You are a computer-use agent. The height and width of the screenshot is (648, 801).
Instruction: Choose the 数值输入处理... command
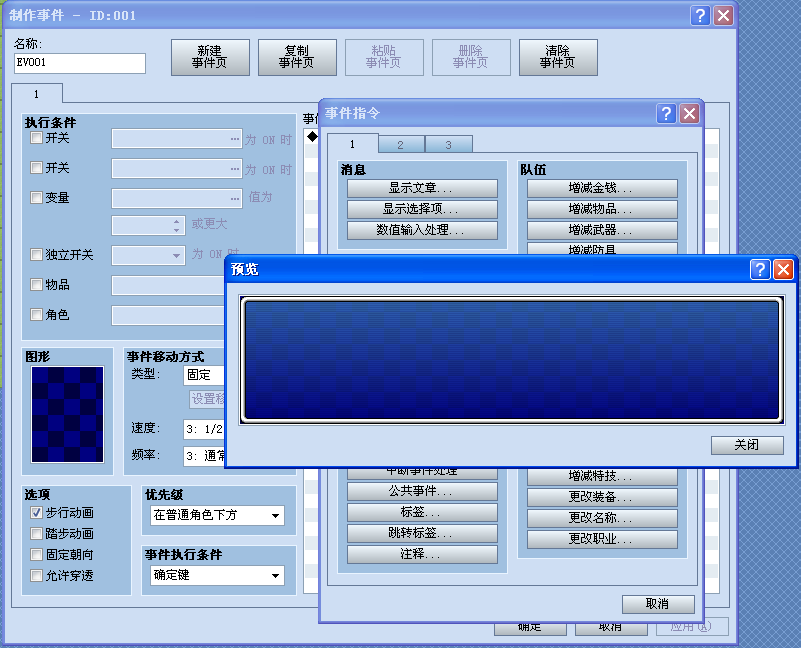point(422,230)
